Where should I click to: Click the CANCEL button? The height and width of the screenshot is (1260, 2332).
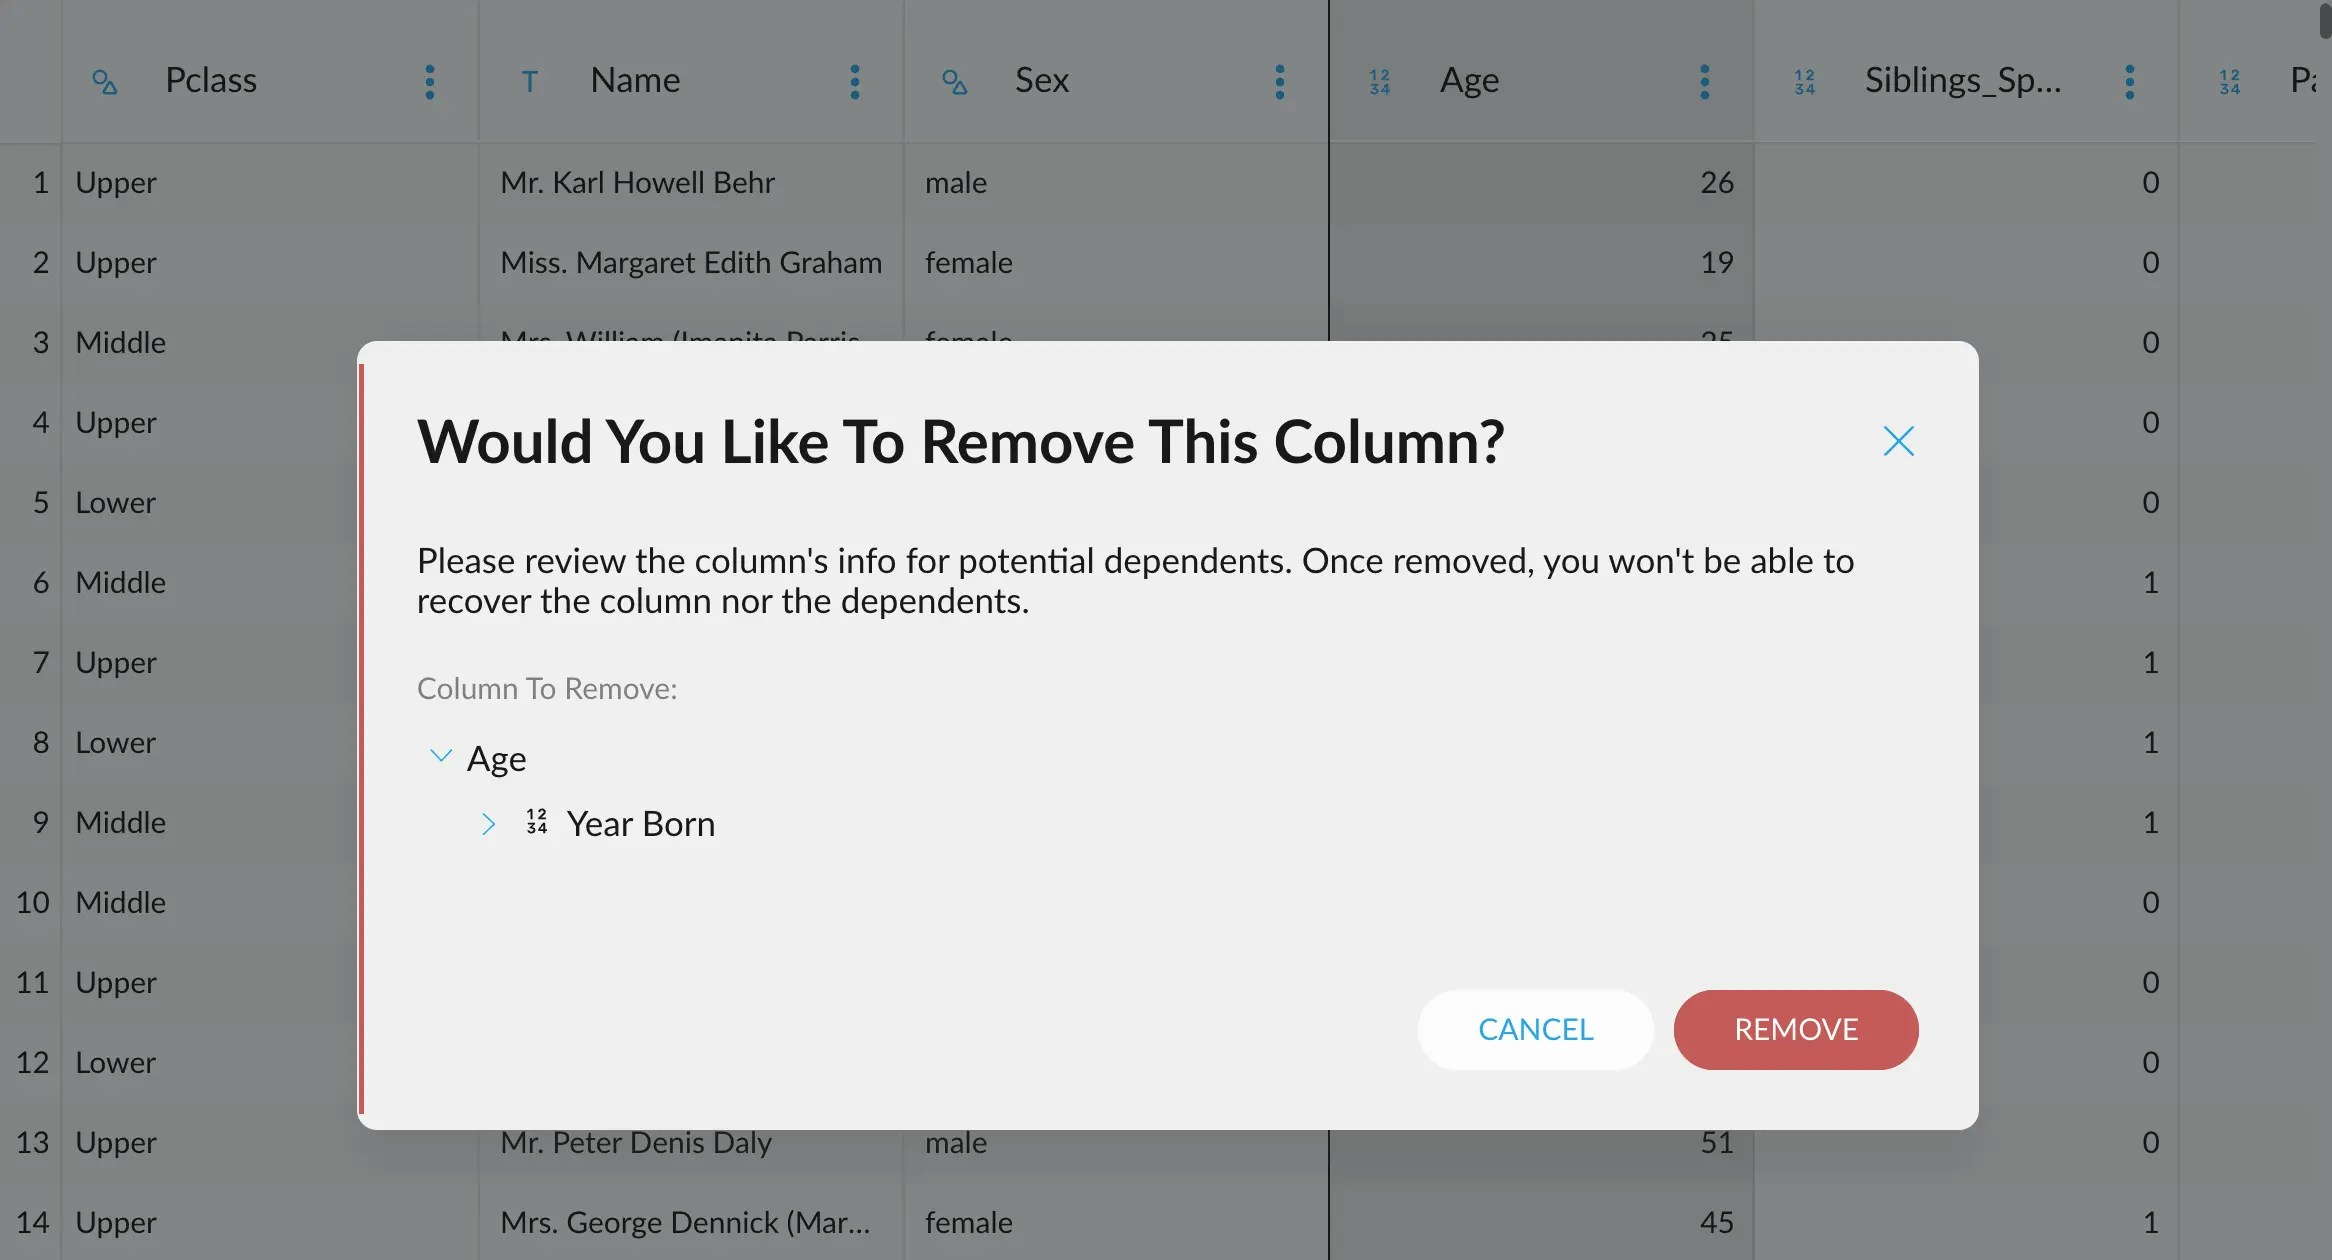(x=1536, y=1029)
